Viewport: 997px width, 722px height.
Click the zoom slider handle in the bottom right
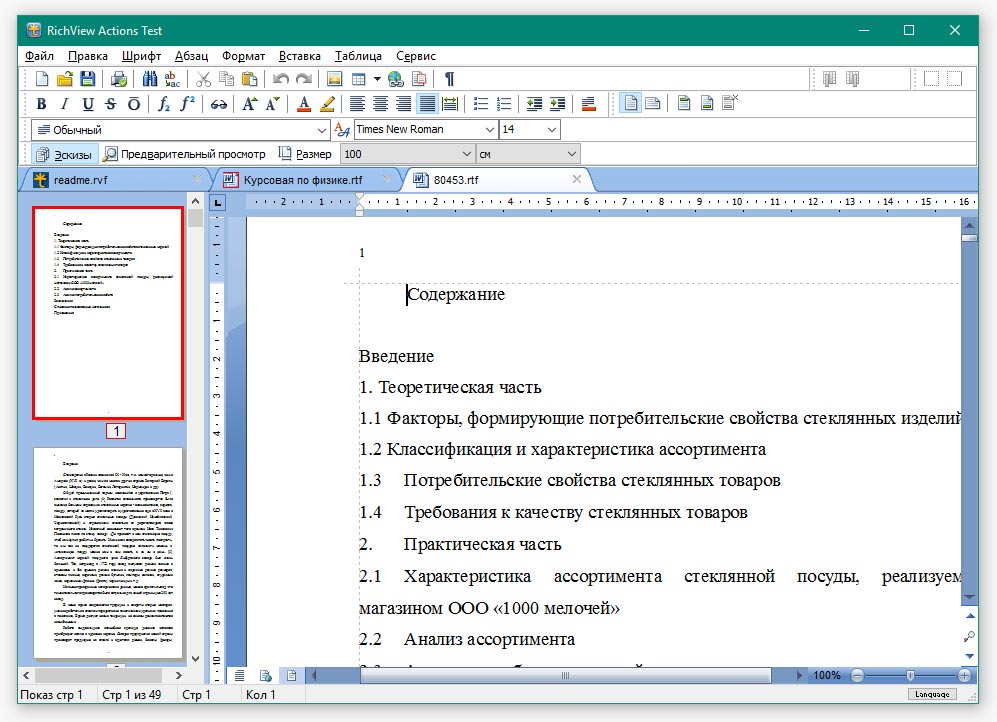[909, 676]
